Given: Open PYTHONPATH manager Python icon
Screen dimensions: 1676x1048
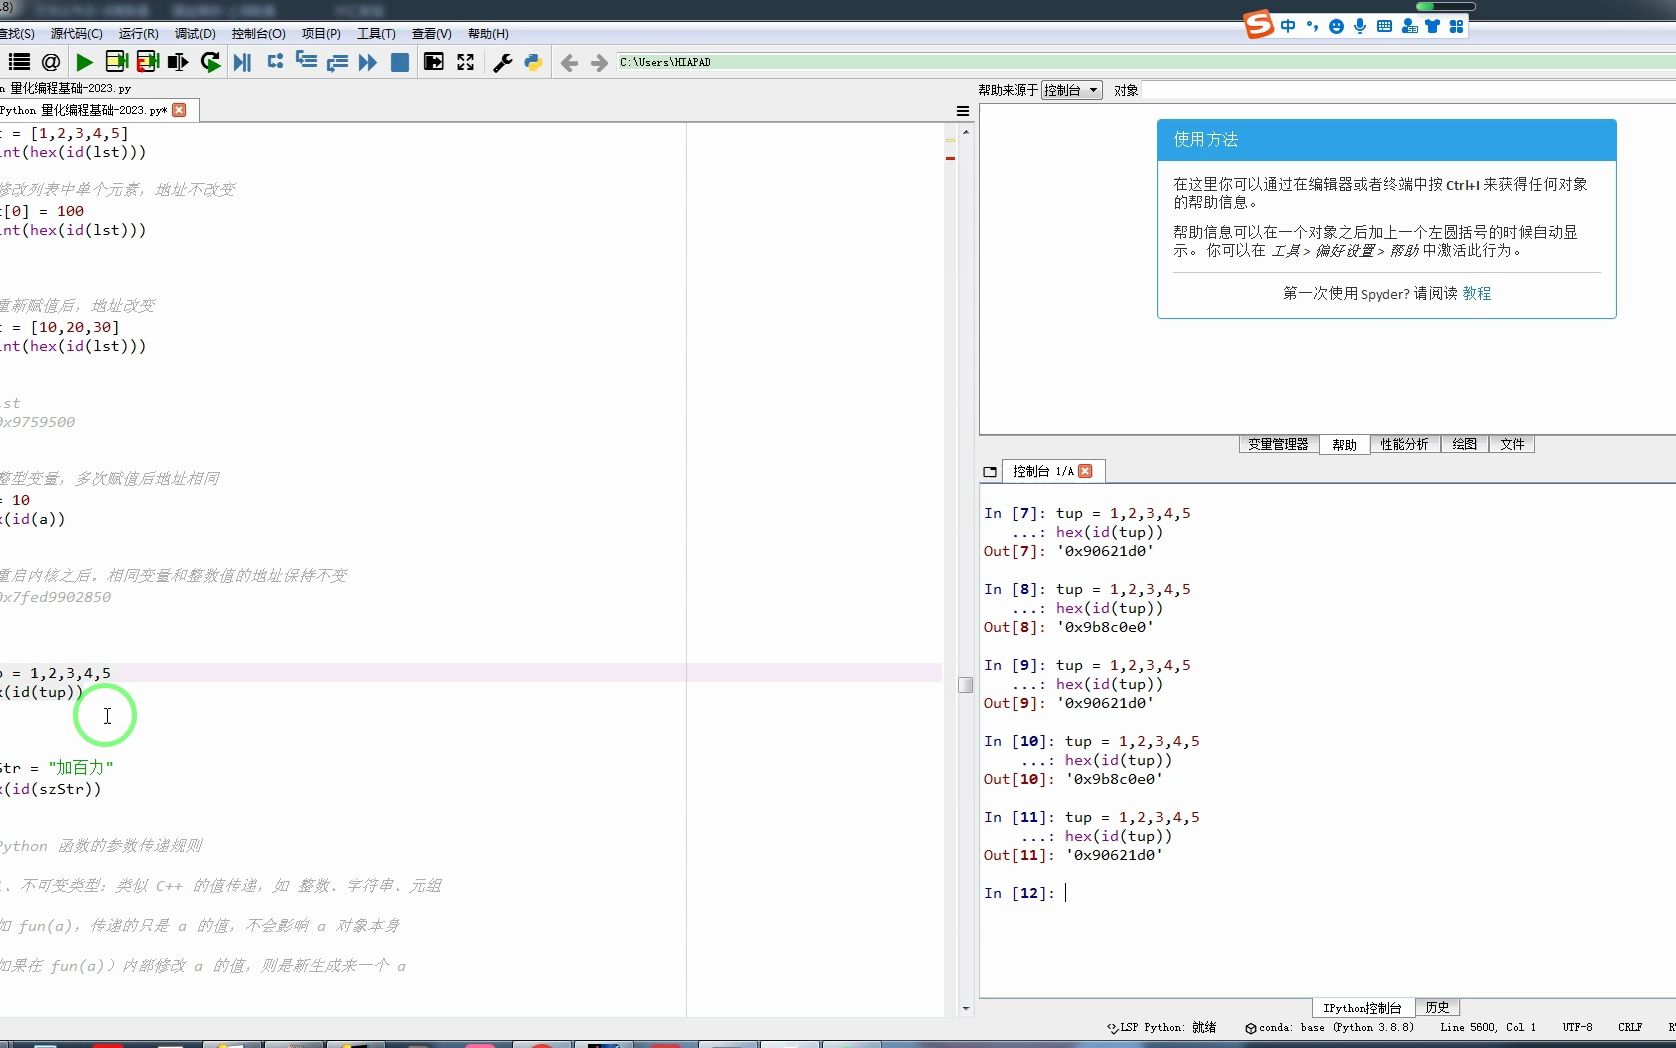Looking at the screenshot, I should 534,62.
